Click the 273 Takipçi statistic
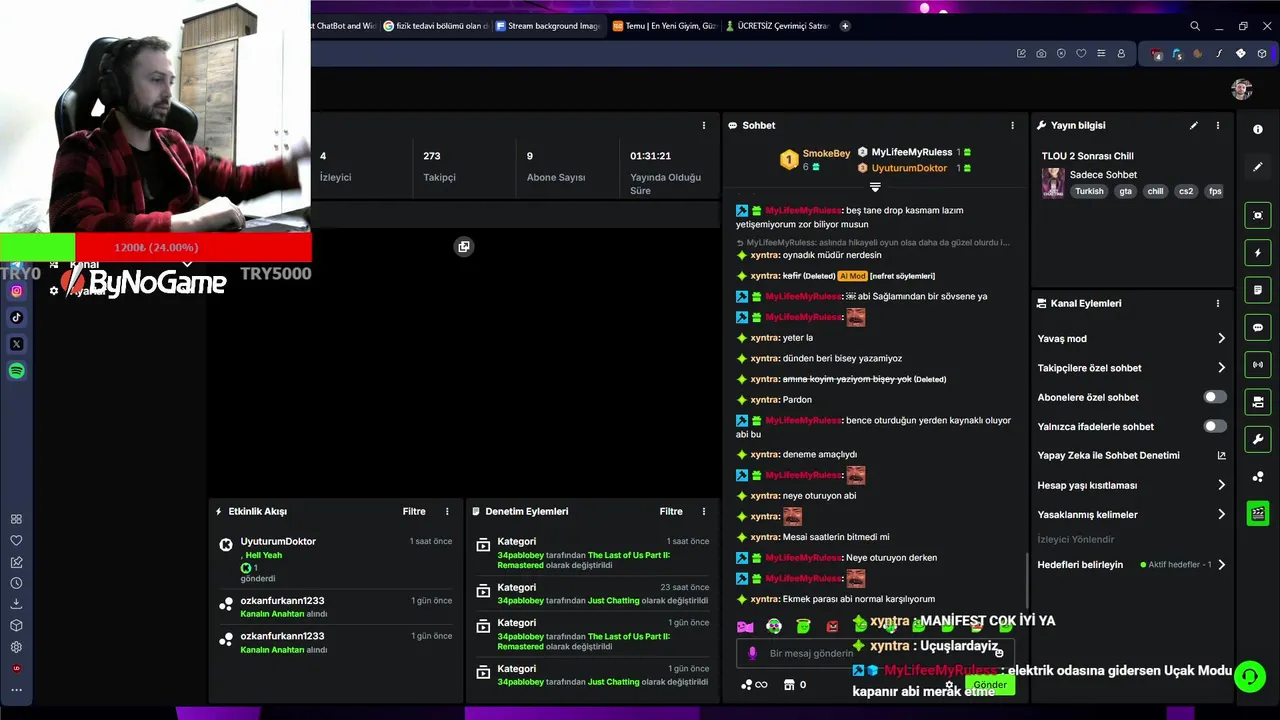The height and width of the screenshot is (720, 1280). (438, 166)
